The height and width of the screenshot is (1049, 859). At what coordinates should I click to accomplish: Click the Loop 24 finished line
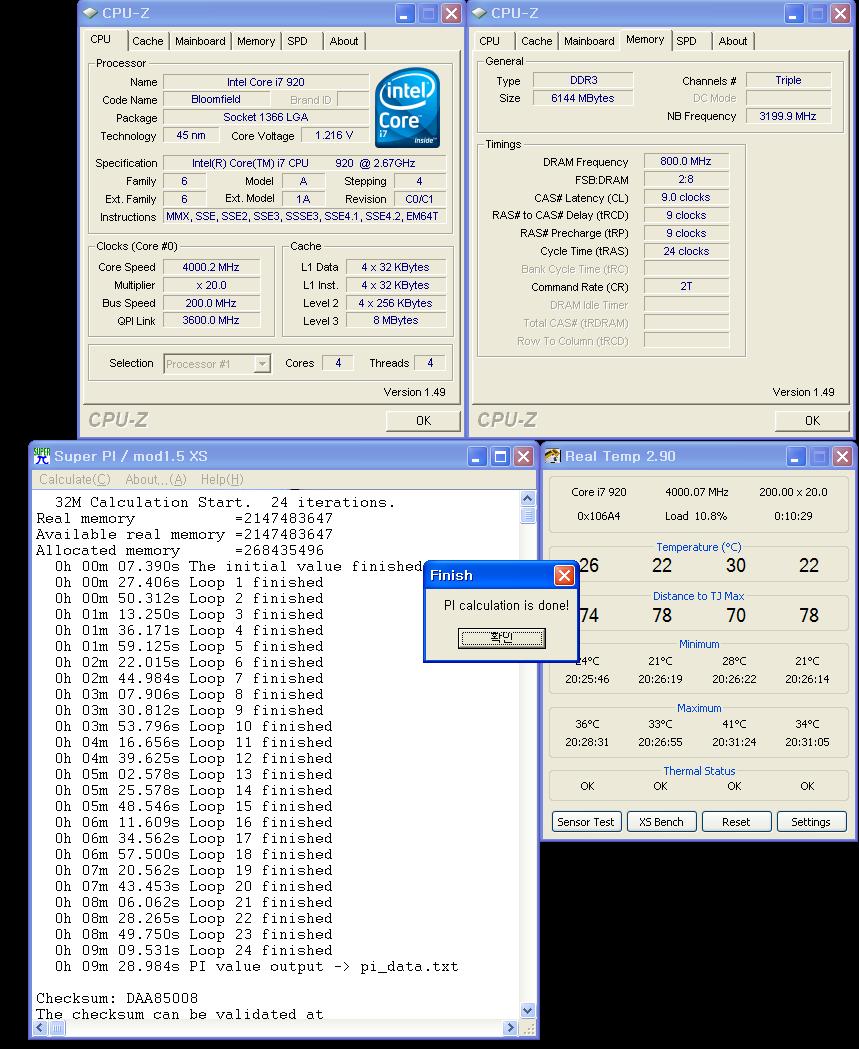(193, 951)
